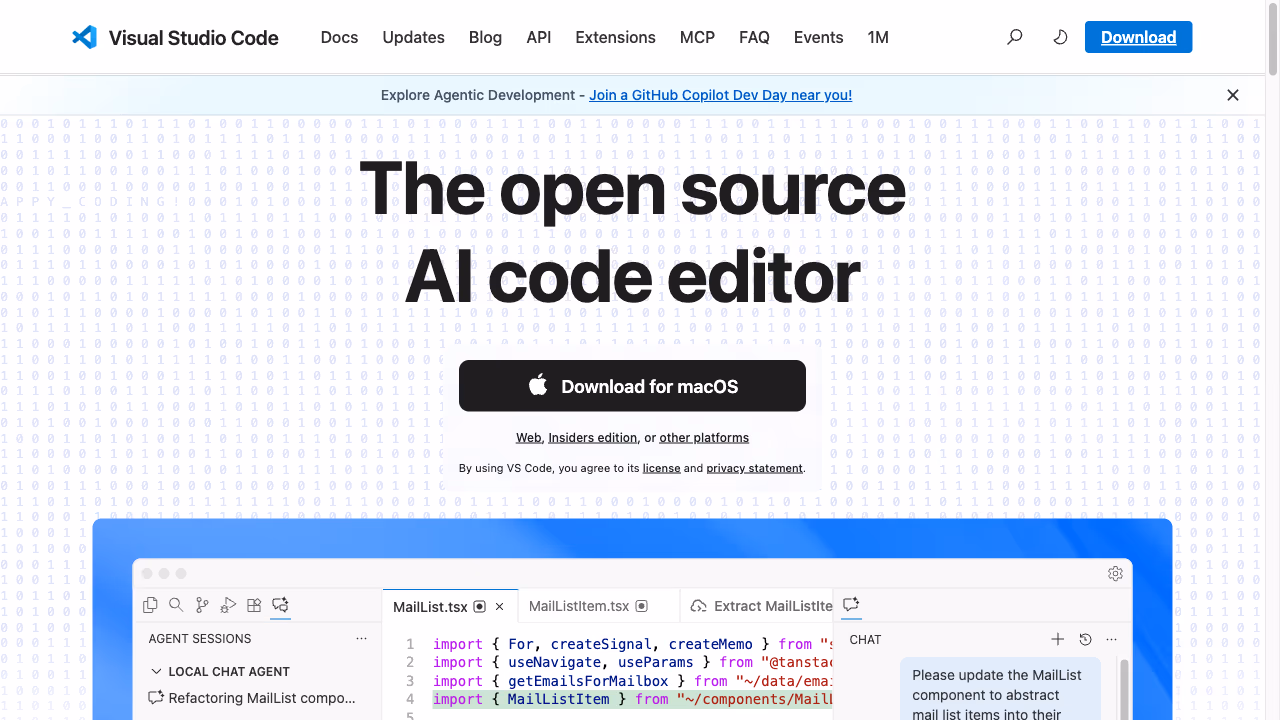Click the blue Download button in header
Viewport: 1280px width, 720px height.
[1138, 37]
